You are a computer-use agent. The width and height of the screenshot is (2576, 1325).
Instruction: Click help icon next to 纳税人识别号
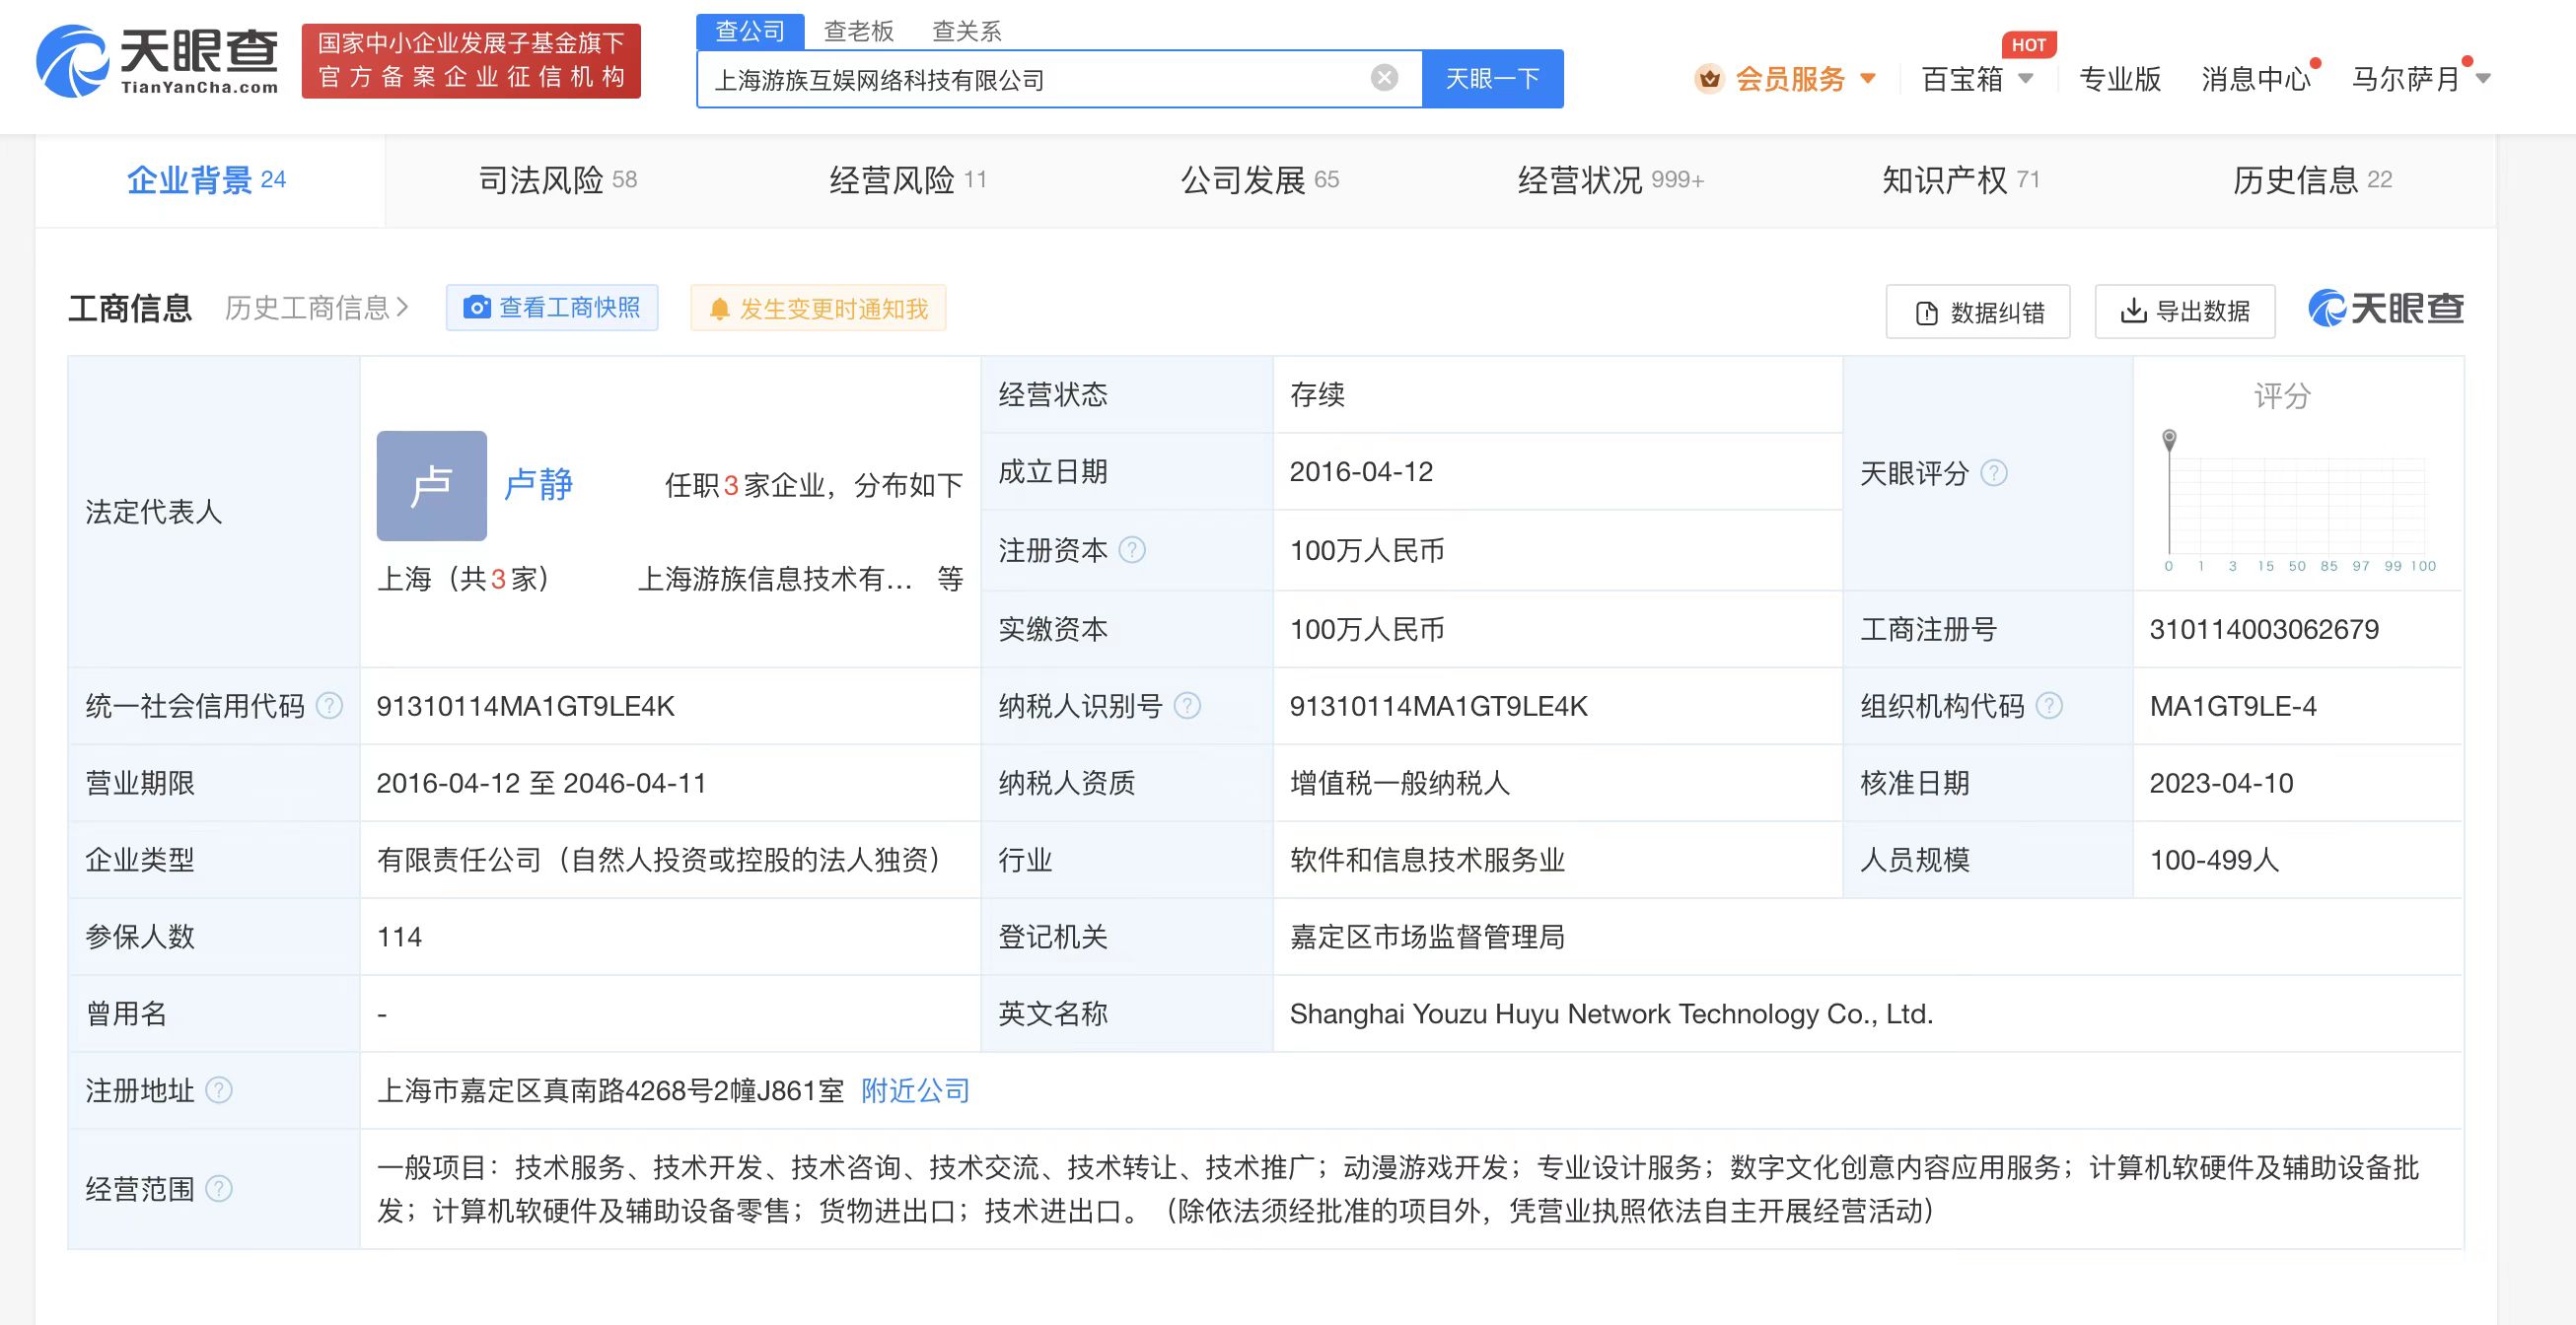point(1187,706)
